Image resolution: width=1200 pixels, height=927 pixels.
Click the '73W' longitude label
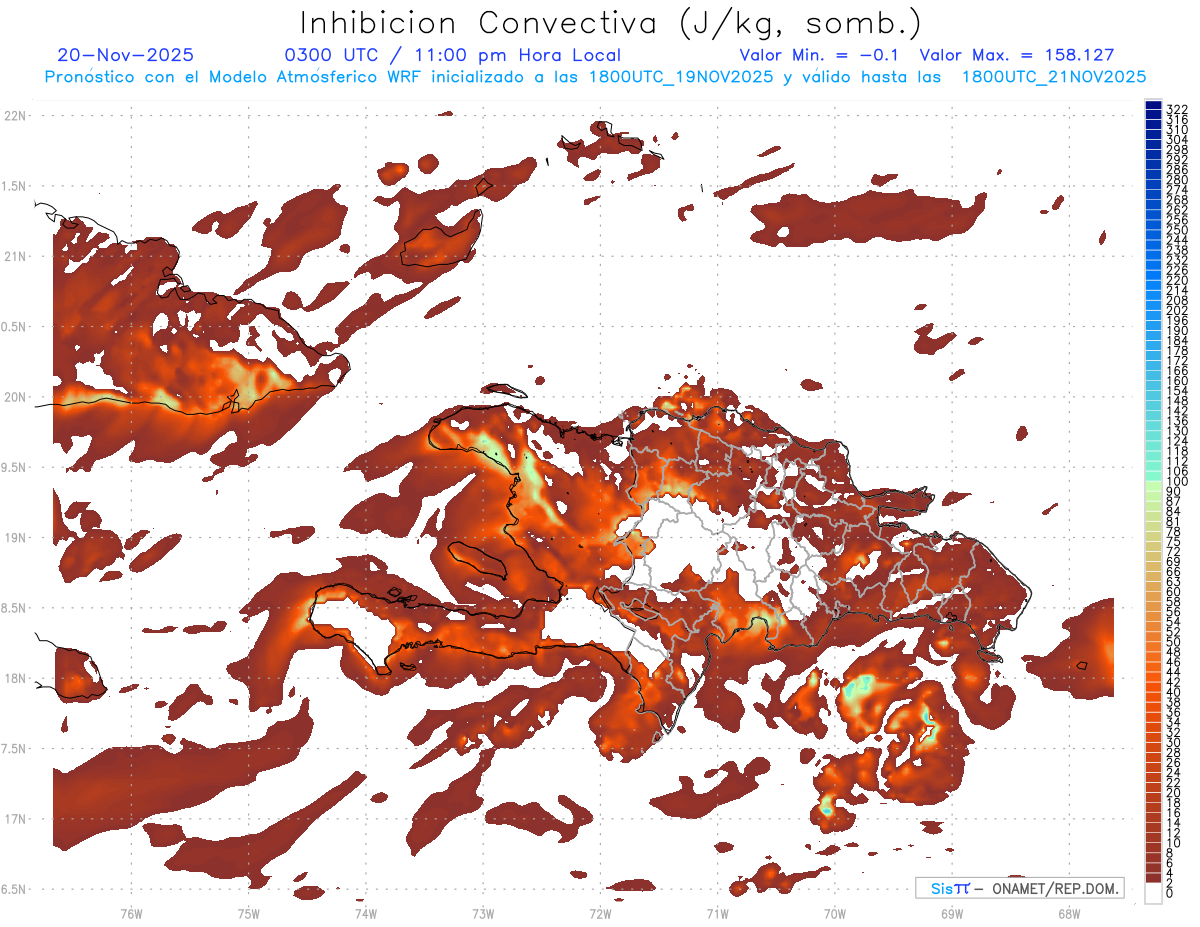pyautogui.click(x=483, y=913)
